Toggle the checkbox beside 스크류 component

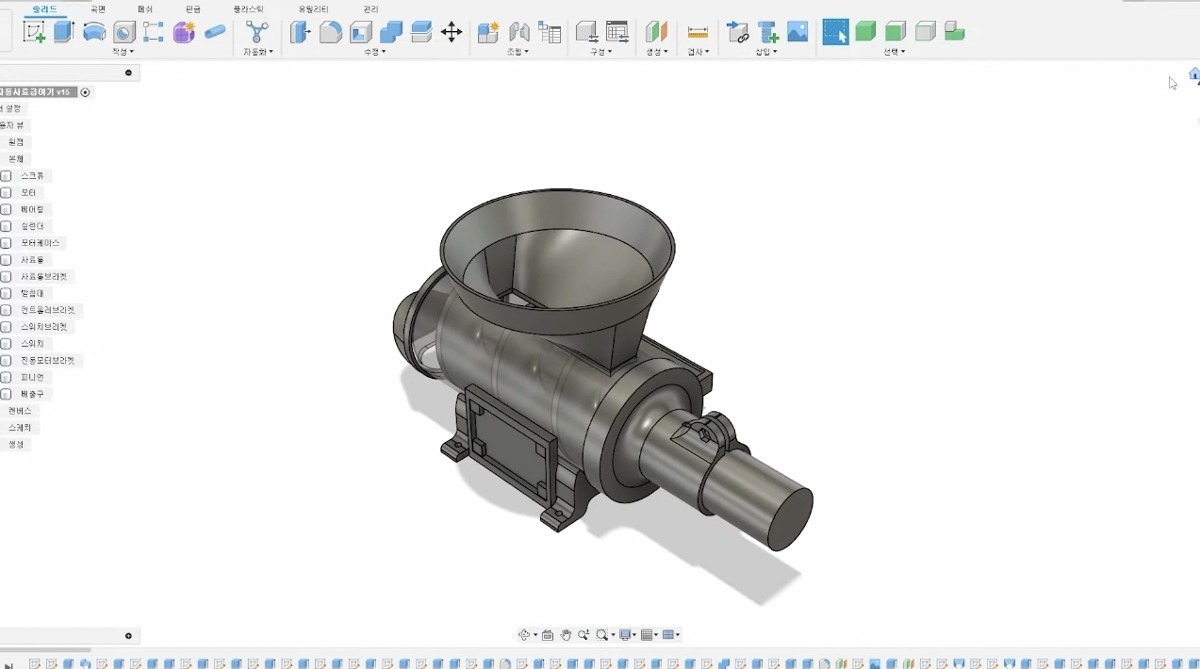click(x=6, y=176)
